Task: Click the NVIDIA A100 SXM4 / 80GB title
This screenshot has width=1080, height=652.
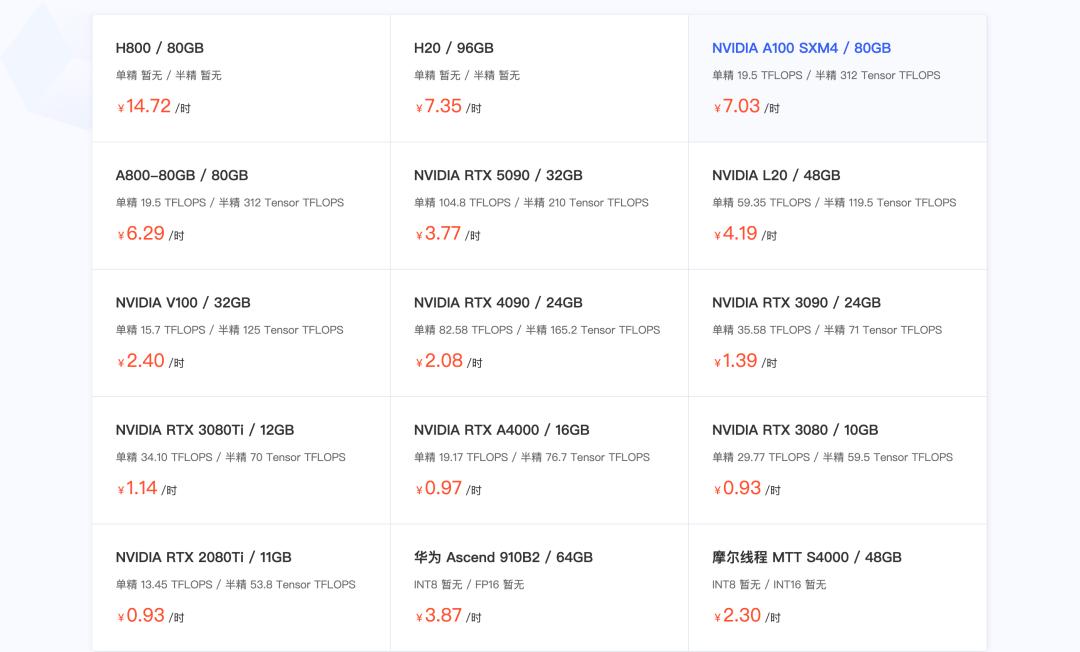Action: [801, 48]
